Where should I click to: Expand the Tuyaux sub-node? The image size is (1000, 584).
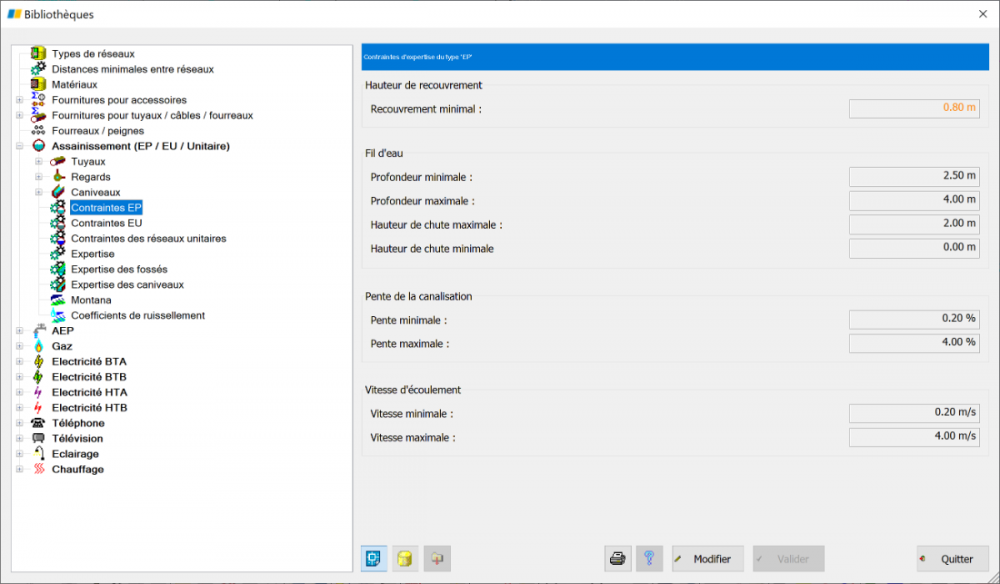pyautogui.click(x=39, y=161)
